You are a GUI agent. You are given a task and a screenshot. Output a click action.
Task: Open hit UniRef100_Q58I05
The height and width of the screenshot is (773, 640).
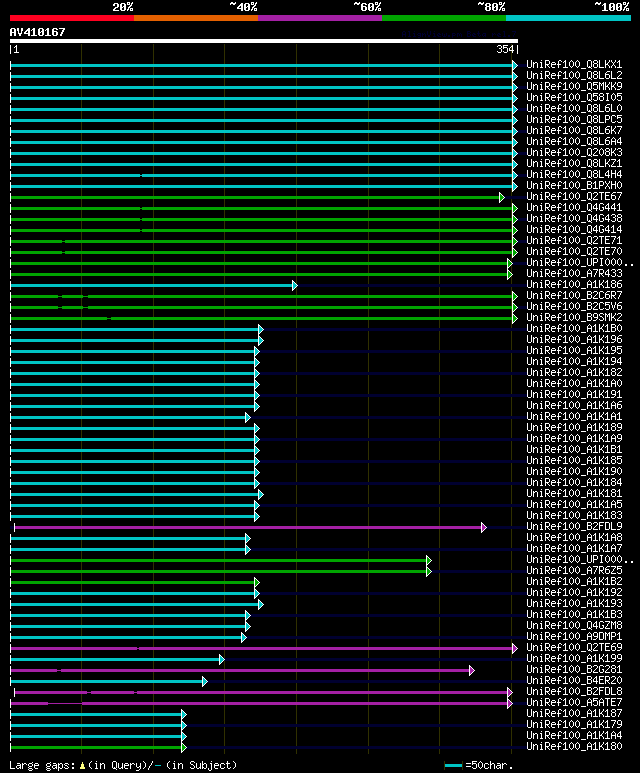(x=574, y=98)
